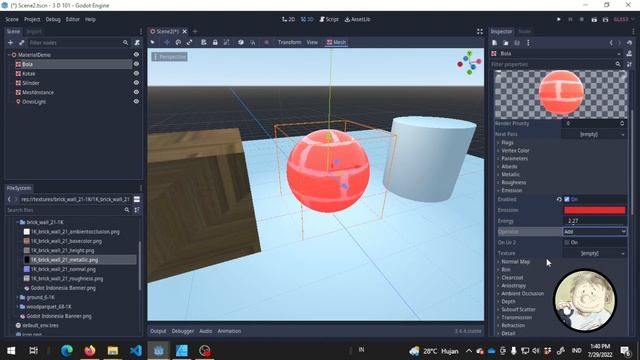
Task: Open Windows Start menu
Action: coord(11,350)
